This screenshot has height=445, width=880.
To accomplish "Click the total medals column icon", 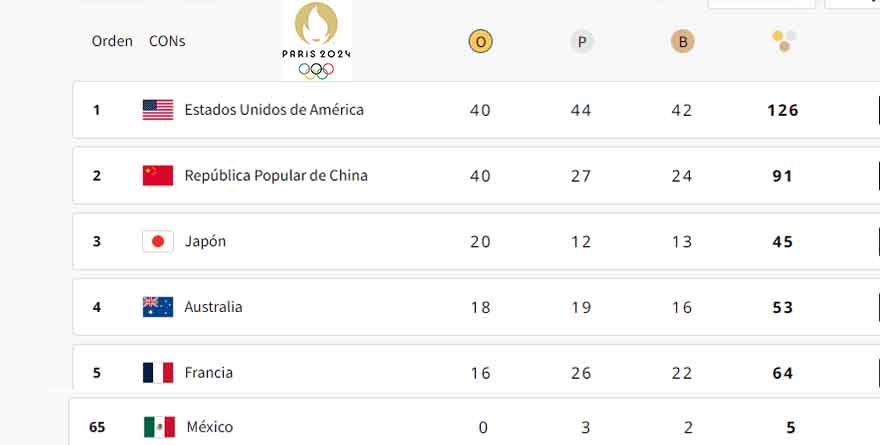I will (x=783, y=41).
